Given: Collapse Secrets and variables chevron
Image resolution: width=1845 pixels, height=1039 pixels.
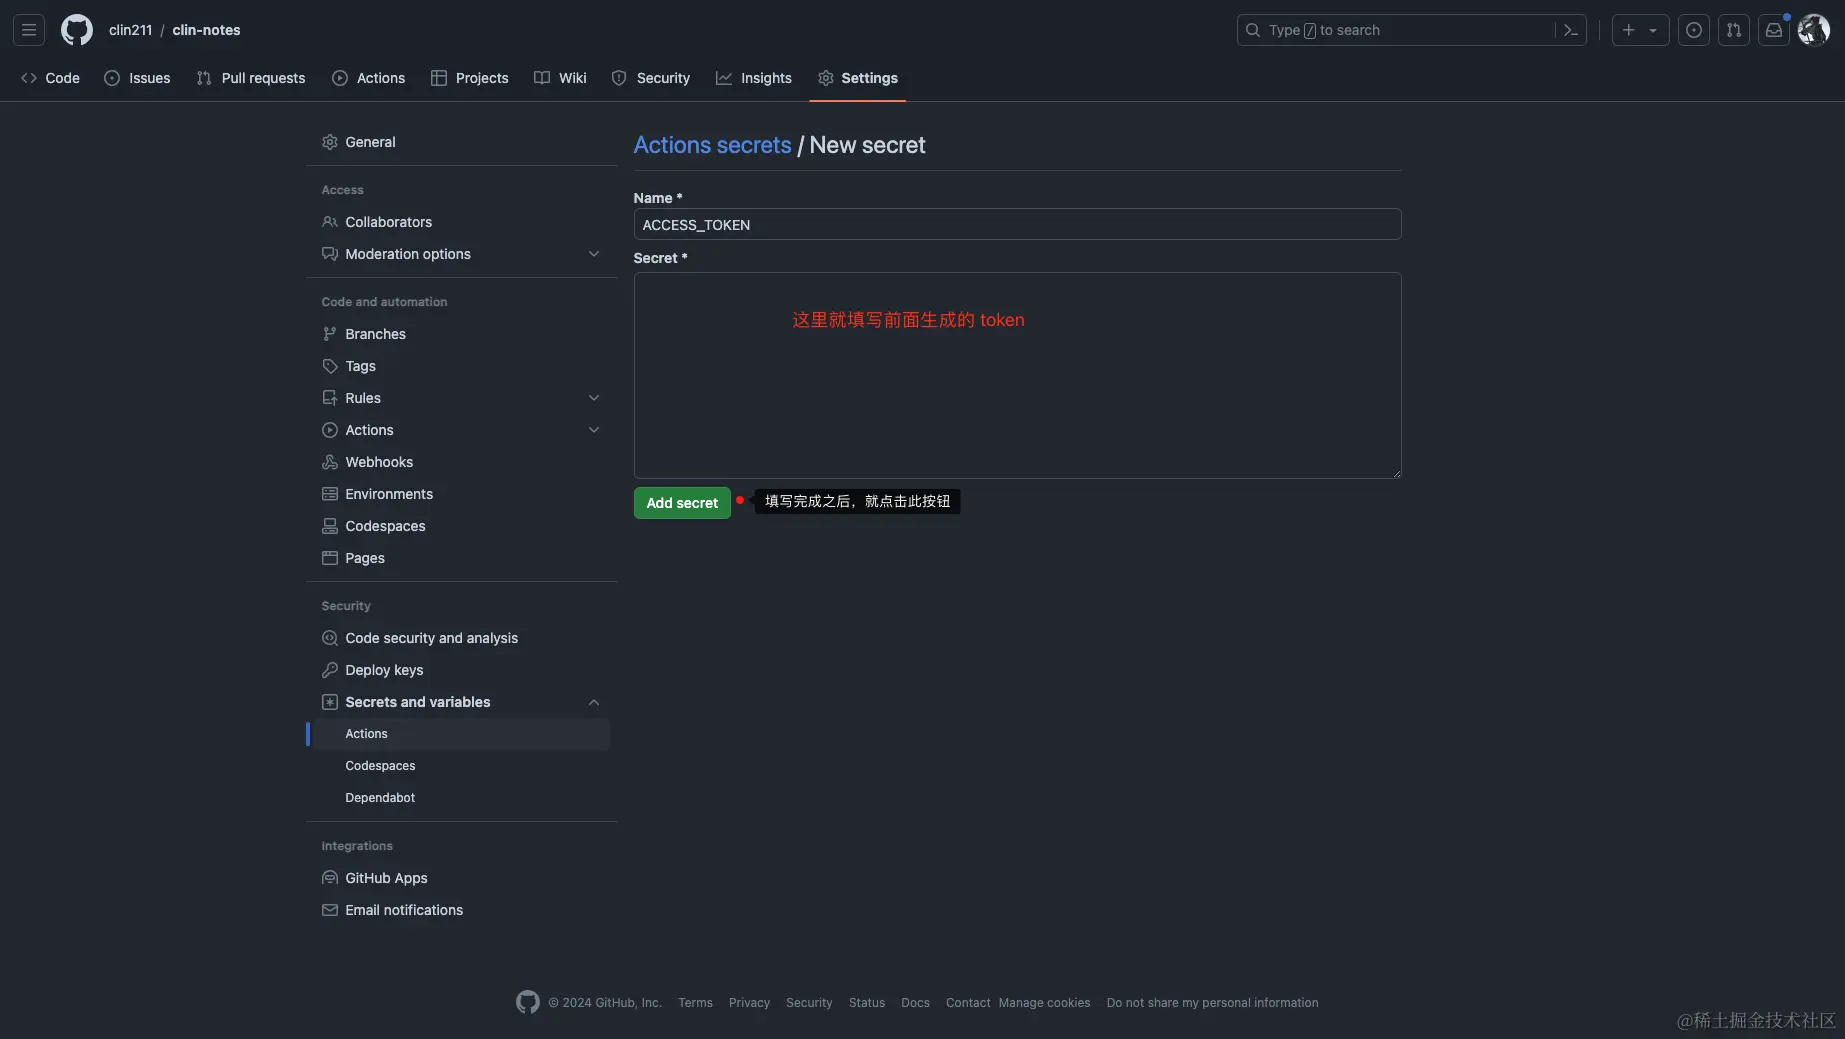Looking at the screenshot, I should pos(594,702).
